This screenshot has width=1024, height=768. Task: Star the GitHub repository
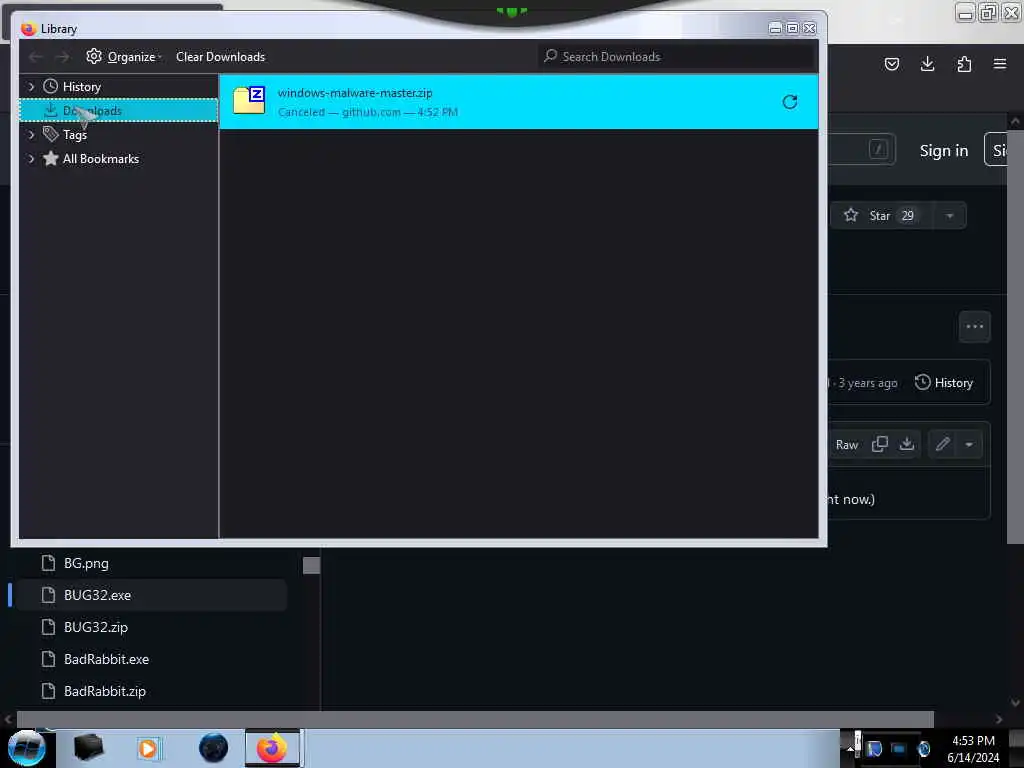[x=881, y=216]
